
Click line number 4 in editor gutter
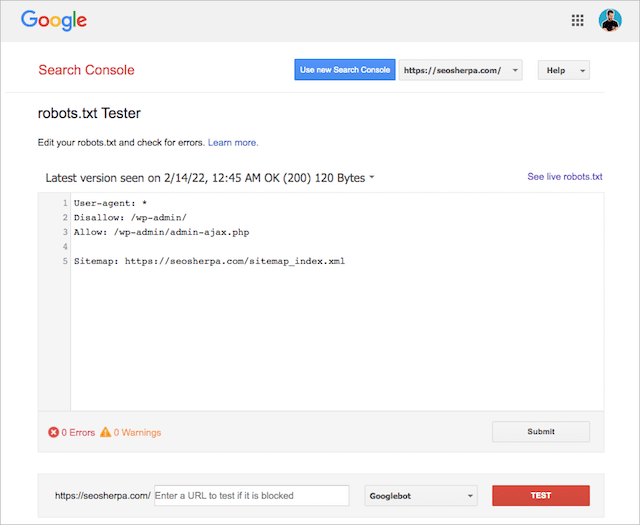[65, 247]
